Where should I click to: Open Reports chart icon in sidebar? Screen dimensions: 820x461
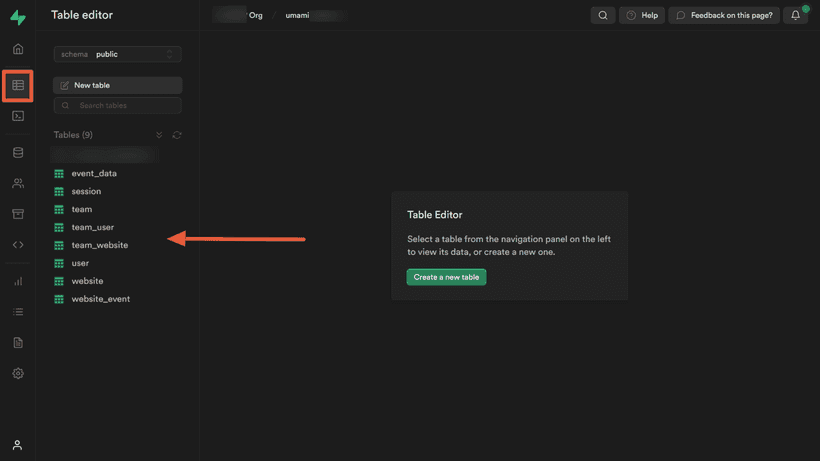[x=18, y=281]
